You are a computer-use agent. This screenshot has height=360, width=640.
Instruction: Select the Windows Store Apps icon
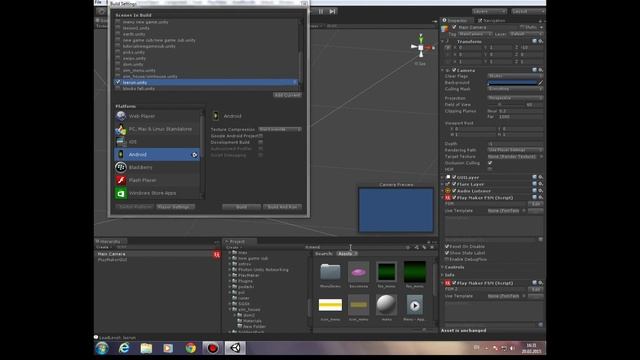click(121, 193)
